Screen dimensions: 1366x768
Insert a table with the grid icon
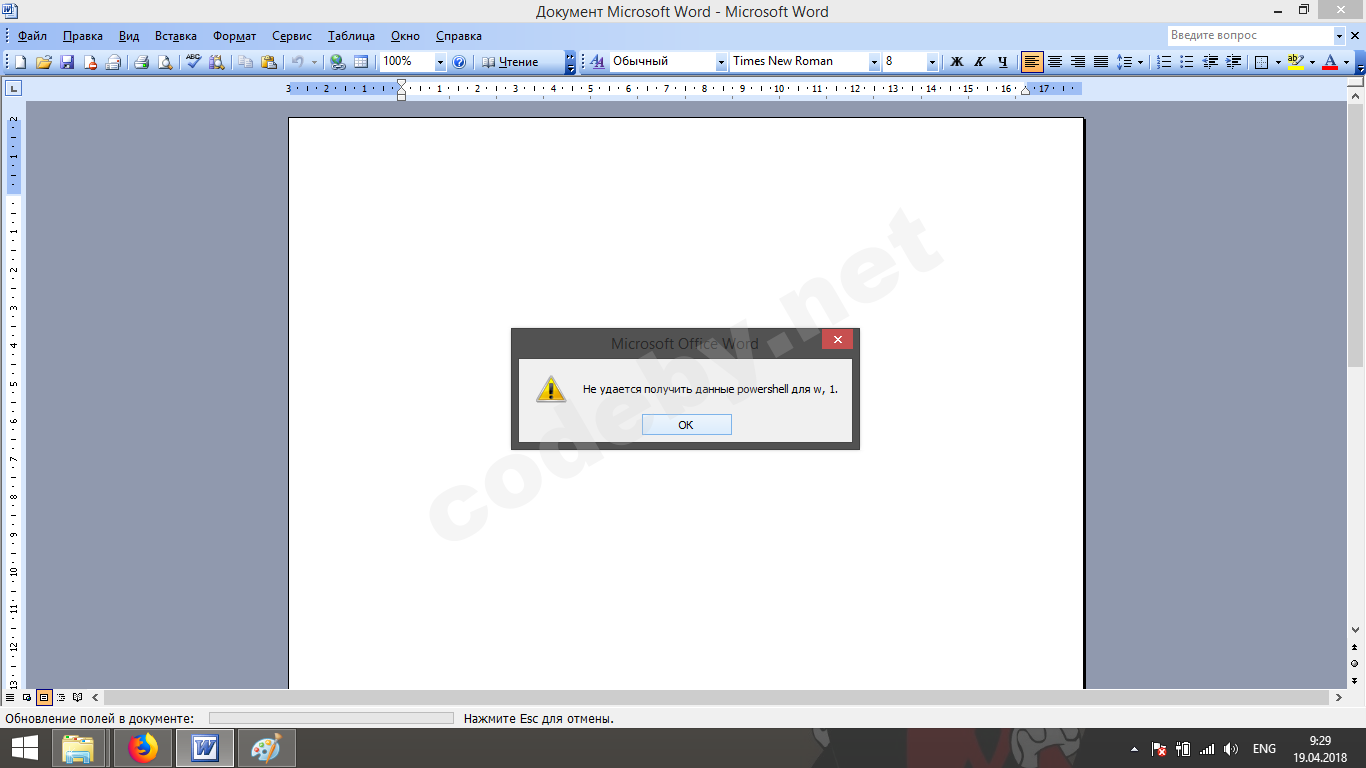pos(361,62)
